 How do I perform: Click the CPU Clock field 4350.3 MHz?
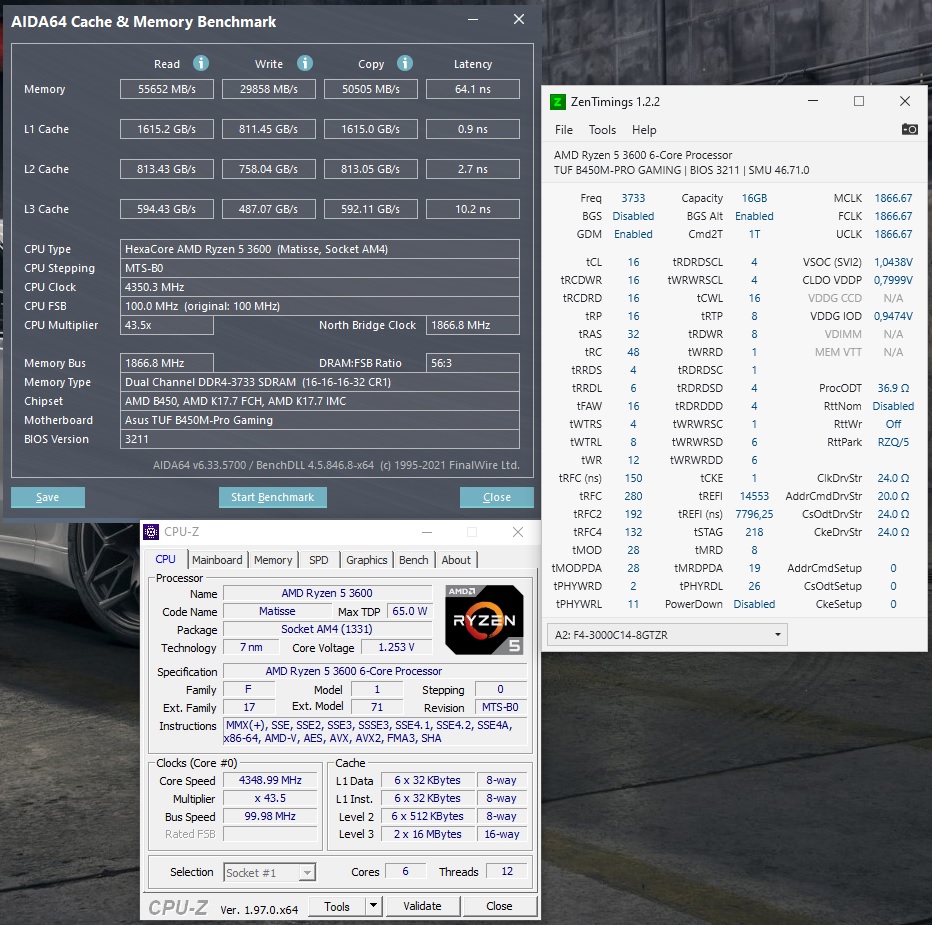(320, 287)
